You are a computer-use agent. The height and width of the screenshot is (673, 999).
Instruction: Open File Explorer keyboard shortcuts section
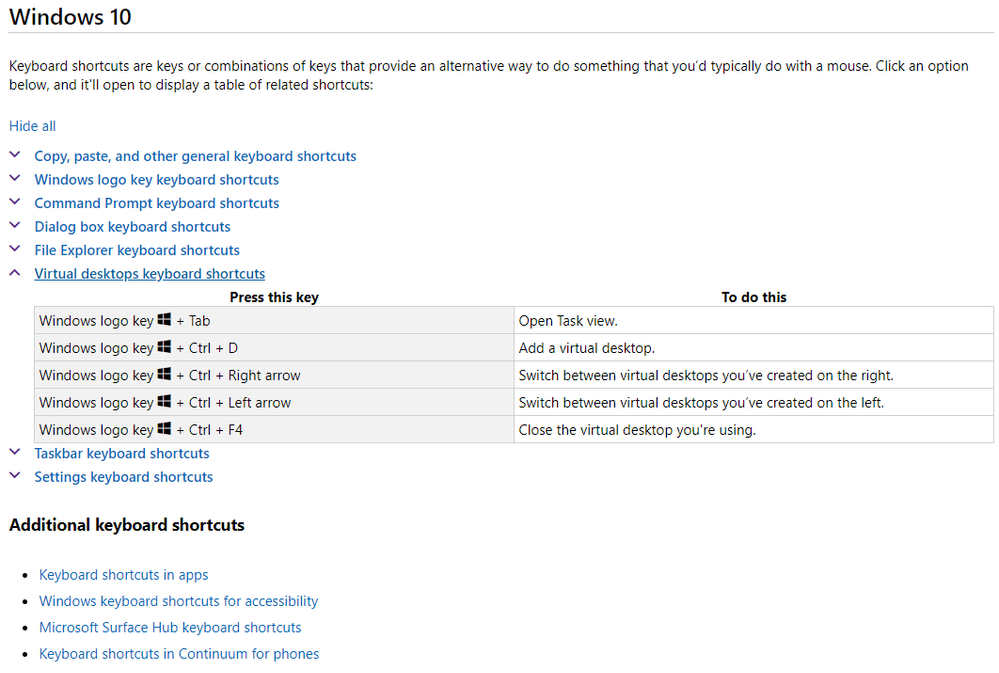tap(137, 250)
